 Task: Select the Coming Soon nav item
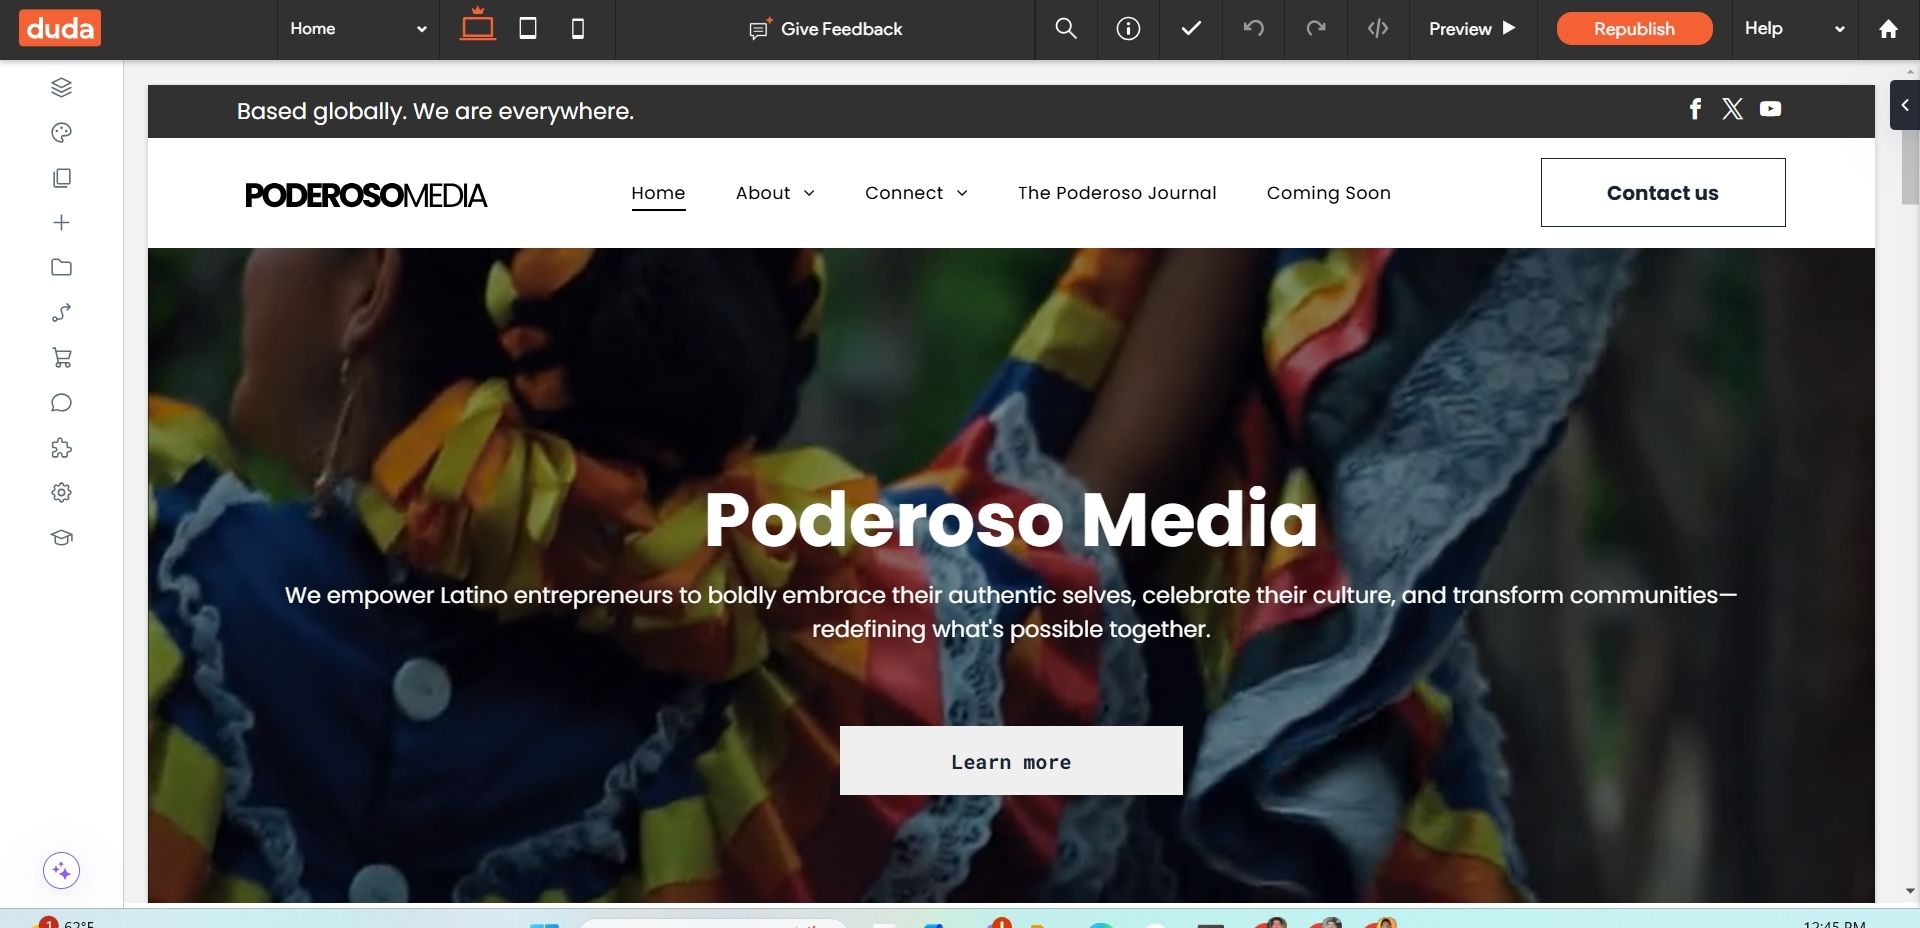point(1328,193)
